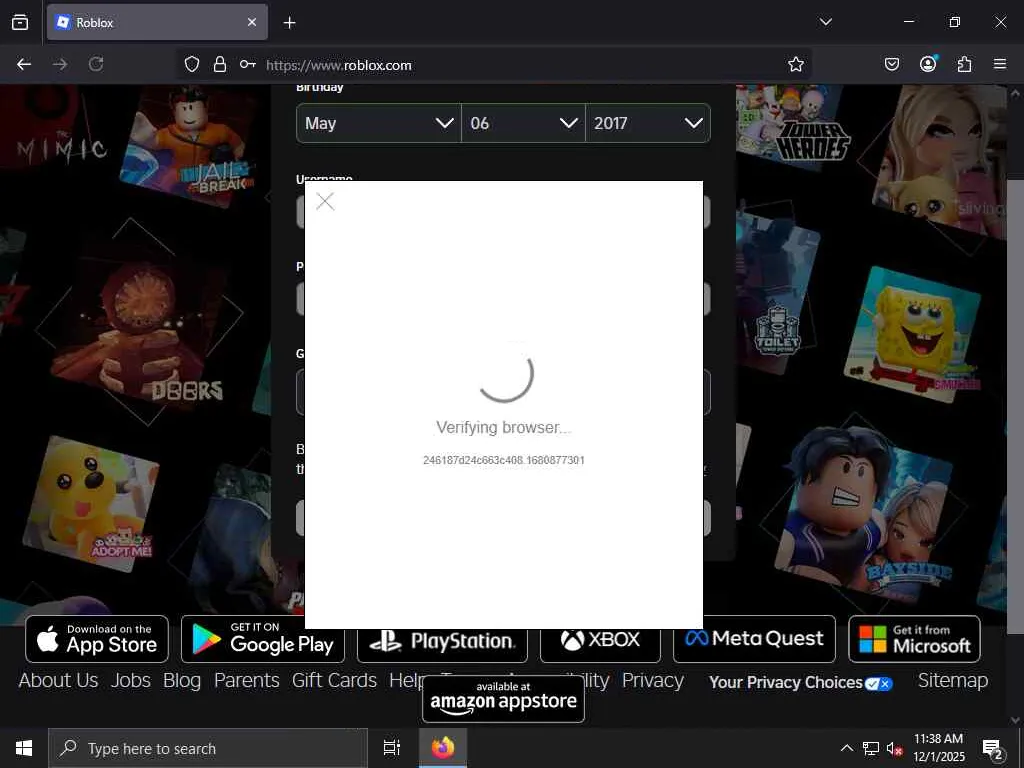1024x768 pixels.
Task: Open the Get it on Google Play badge
Action: [262, 639]
